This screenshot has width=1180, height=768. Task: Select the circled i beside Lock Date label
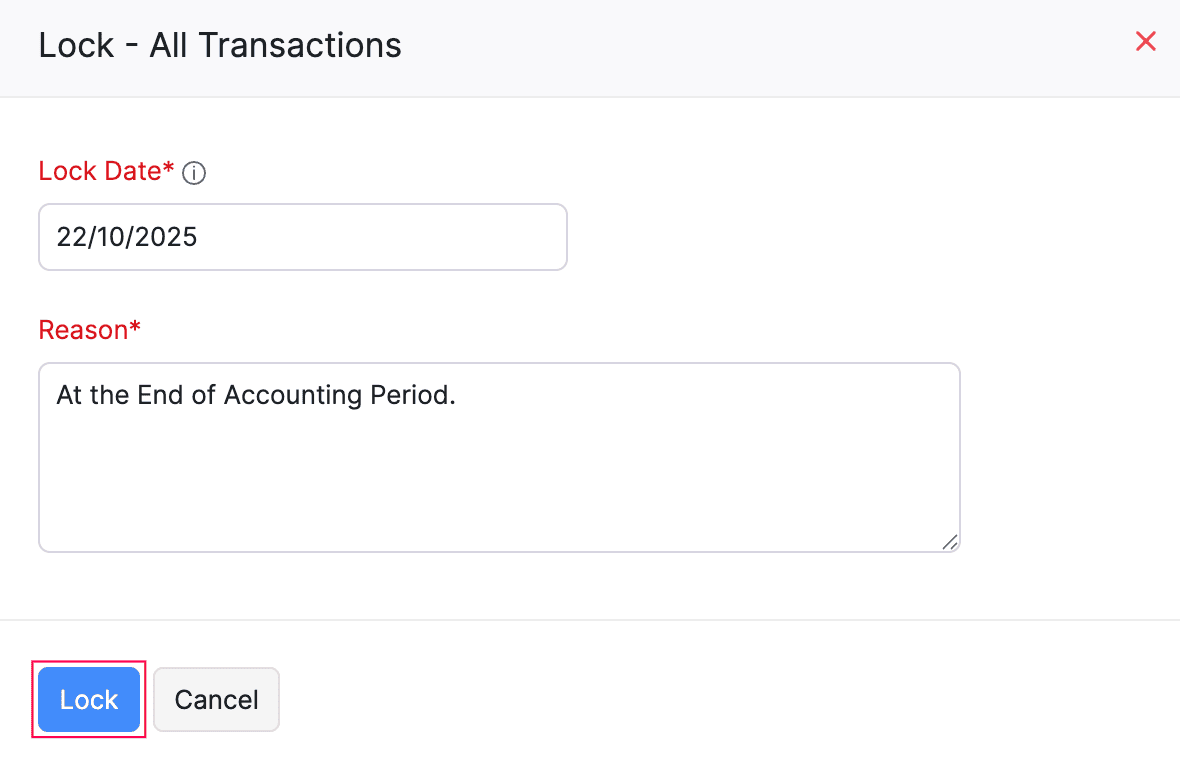[x=194, y=172]
